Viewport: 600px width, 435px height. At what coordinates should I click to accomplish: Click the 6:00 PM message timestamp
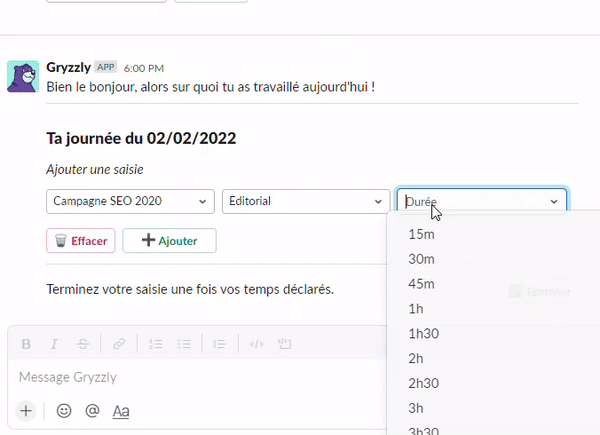[x=144, y=68]
